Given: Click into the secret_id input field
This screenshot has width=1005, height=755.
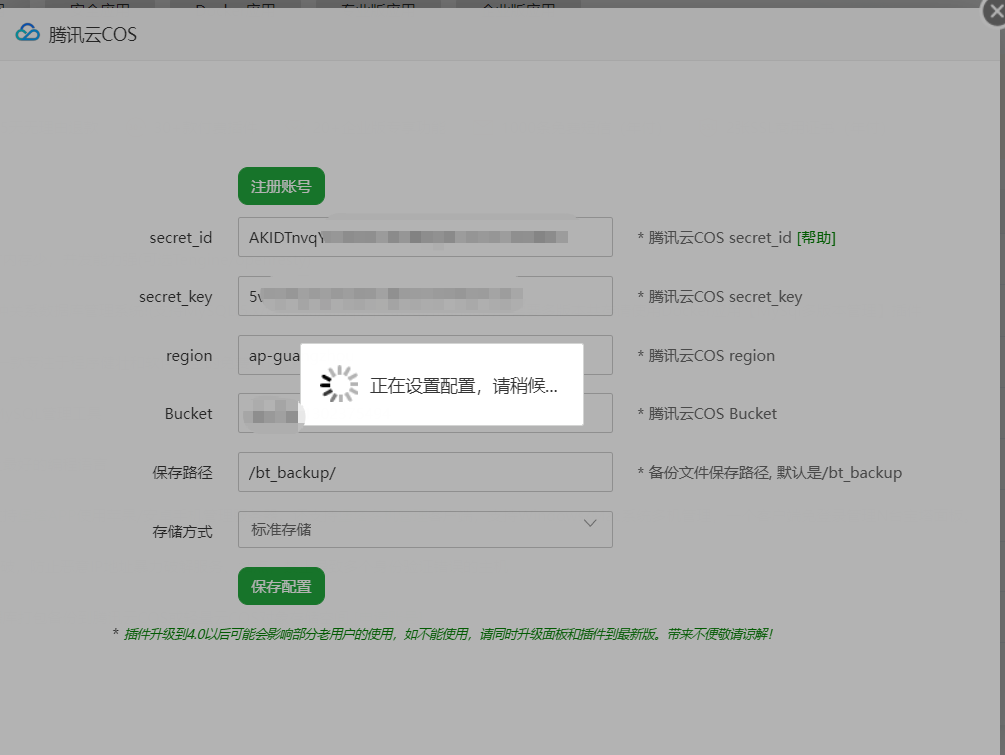Looking at the screenshot, I should click(425, 237).
